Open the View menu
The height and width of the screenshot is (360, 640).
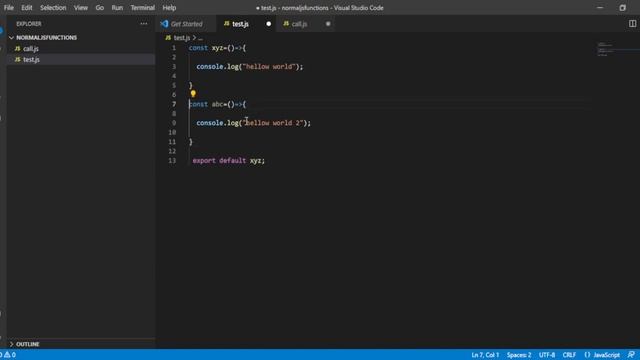point(81,8)
